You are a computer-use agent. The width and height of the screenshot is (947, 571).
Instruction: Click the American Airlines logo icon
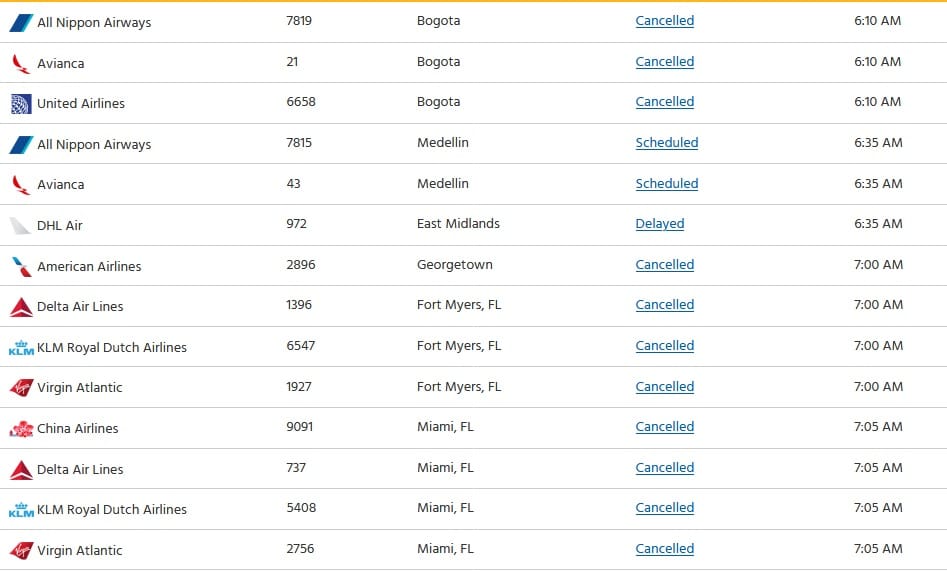click(x=21, y=266)
